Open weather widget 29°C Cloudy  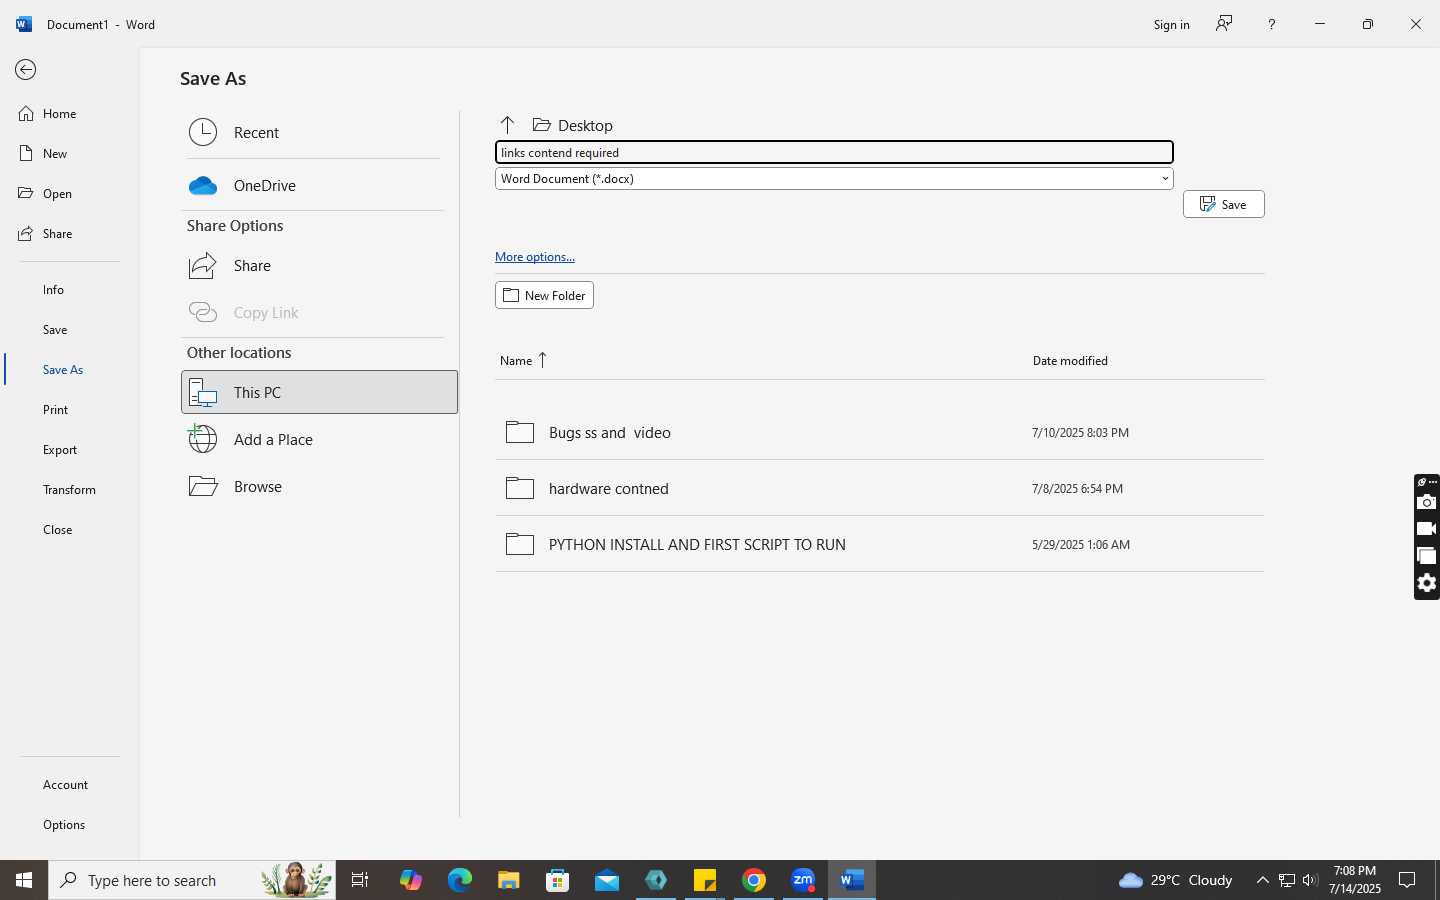click(1175, 880)
